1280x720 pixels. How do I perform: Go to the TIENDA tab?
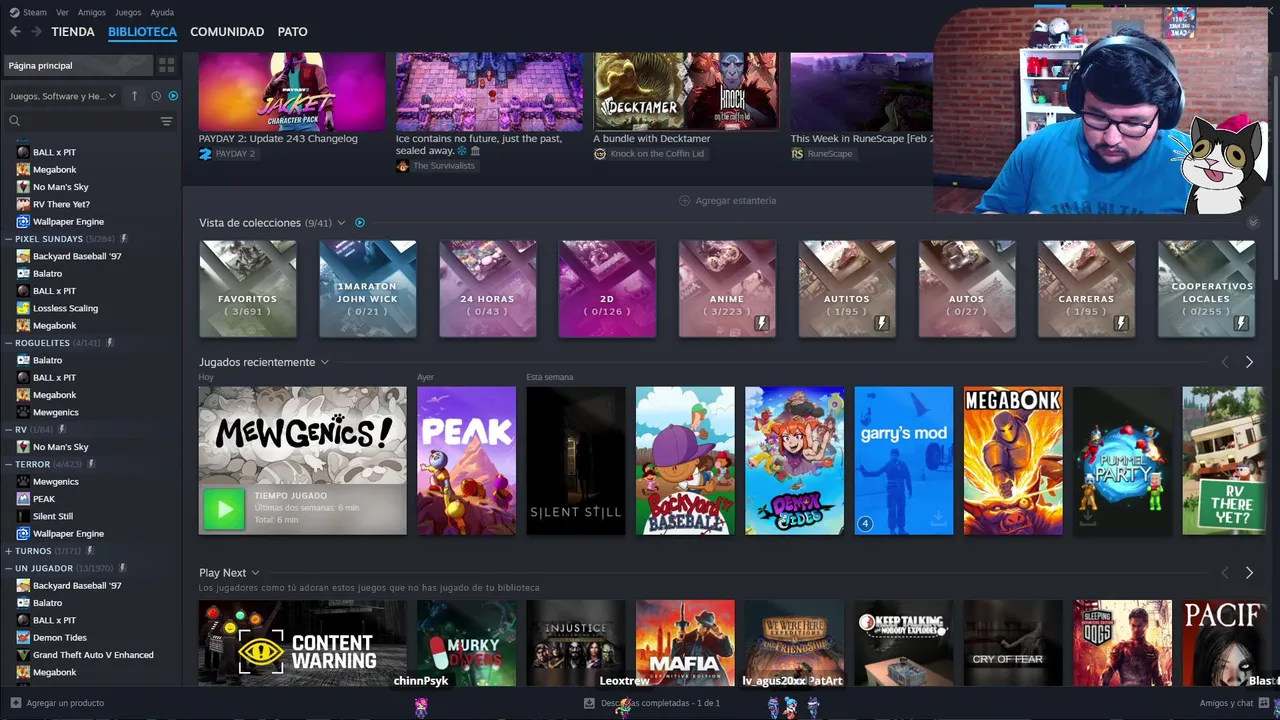coord(73,32)
